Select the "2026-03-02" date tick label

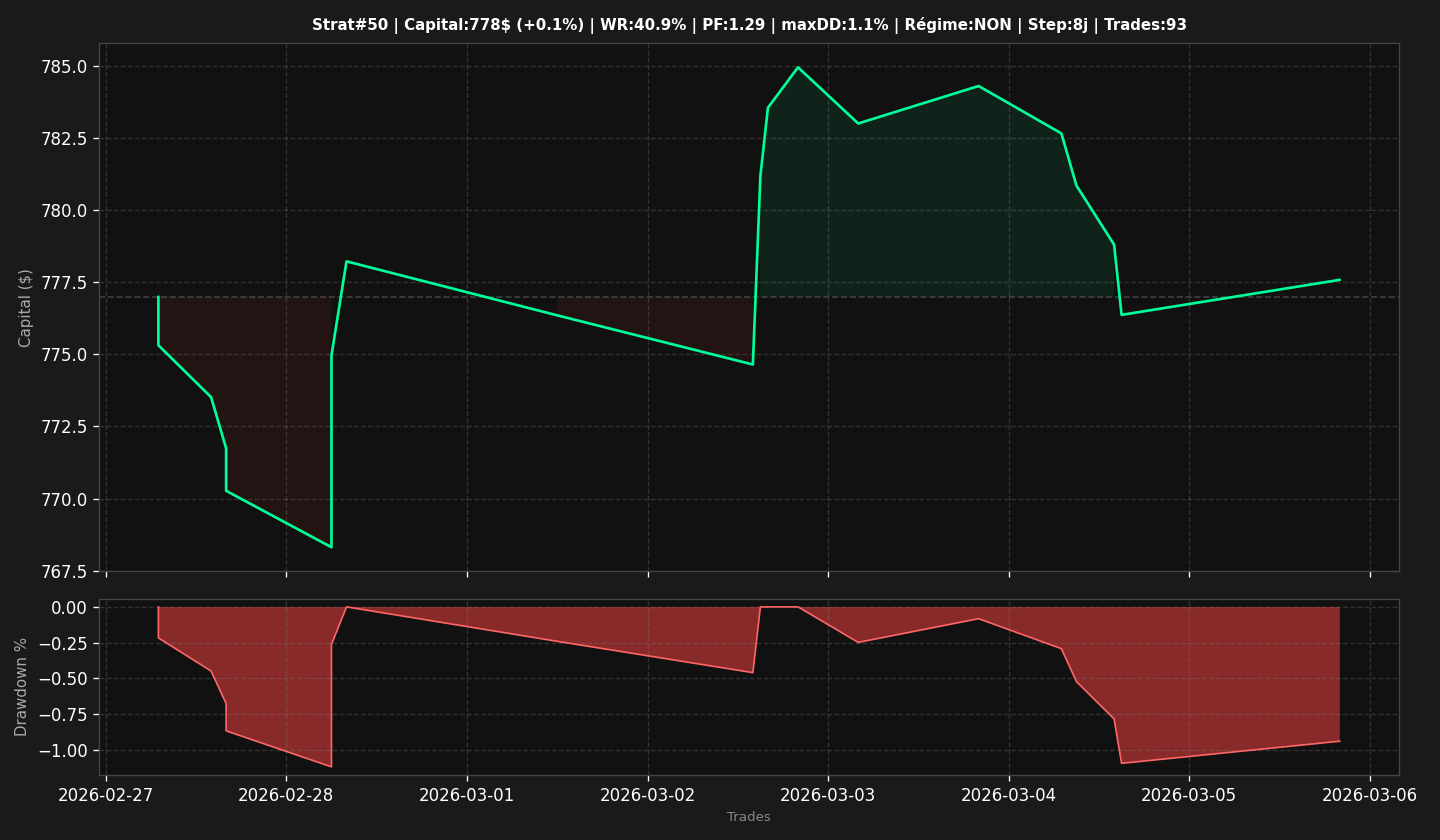(x=648, y=795)
